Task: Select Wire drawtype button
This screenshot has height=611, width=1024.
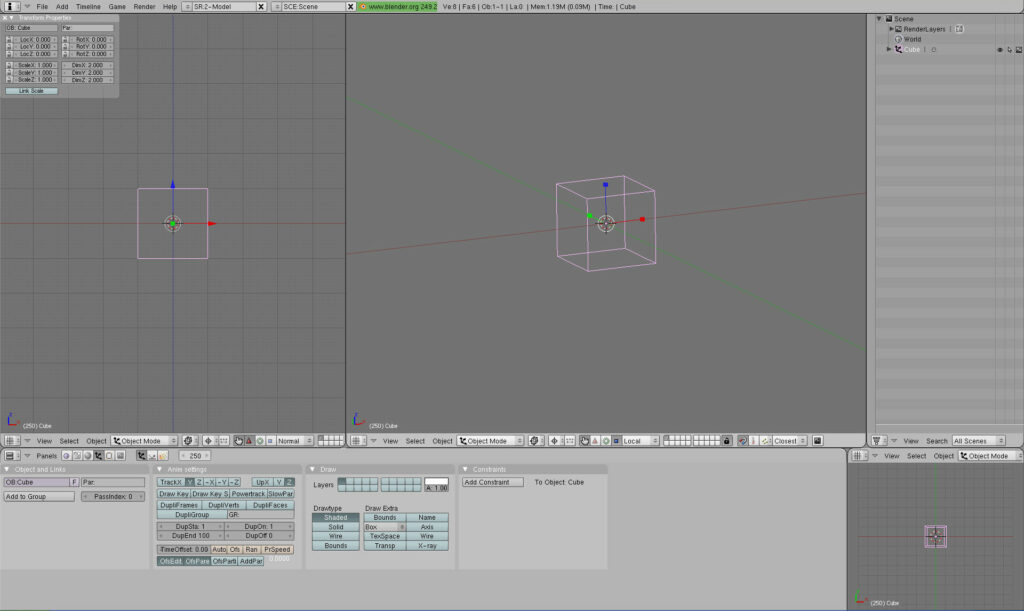Action: pyautogui.click(x=336, y=536)
